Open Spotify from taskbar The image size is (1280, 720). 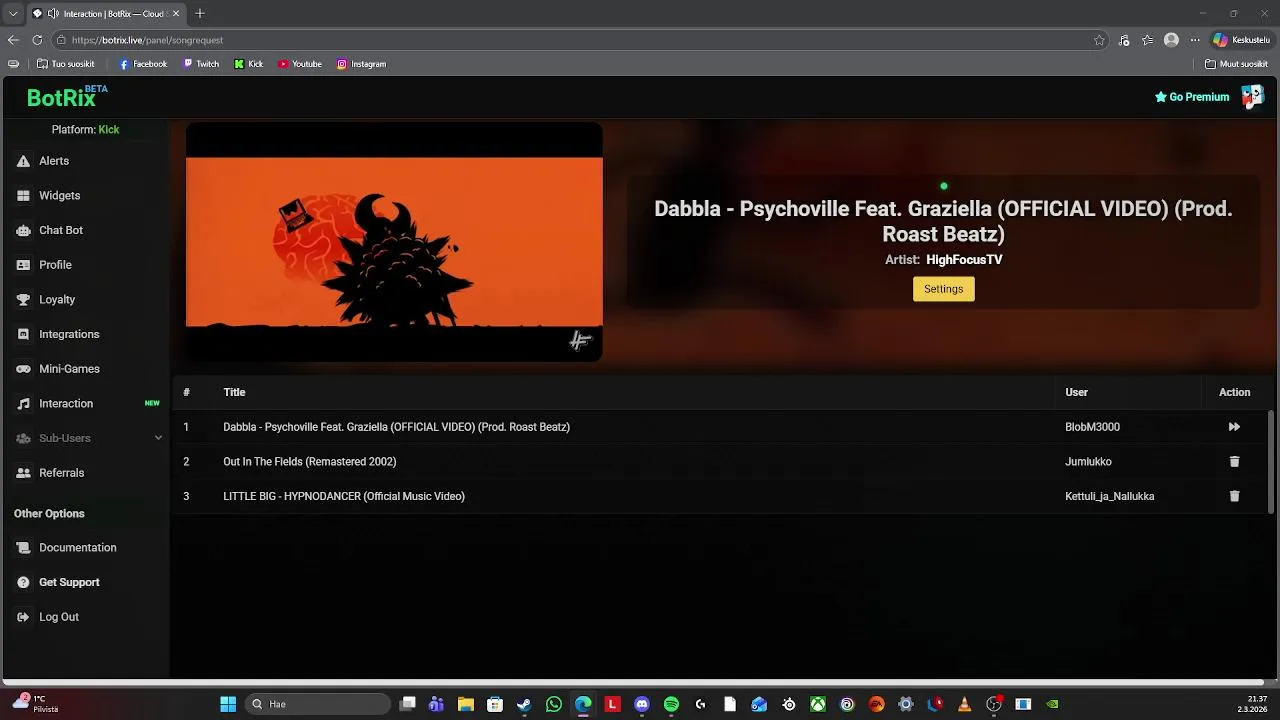pyautogui.click(x=671, y=704)
